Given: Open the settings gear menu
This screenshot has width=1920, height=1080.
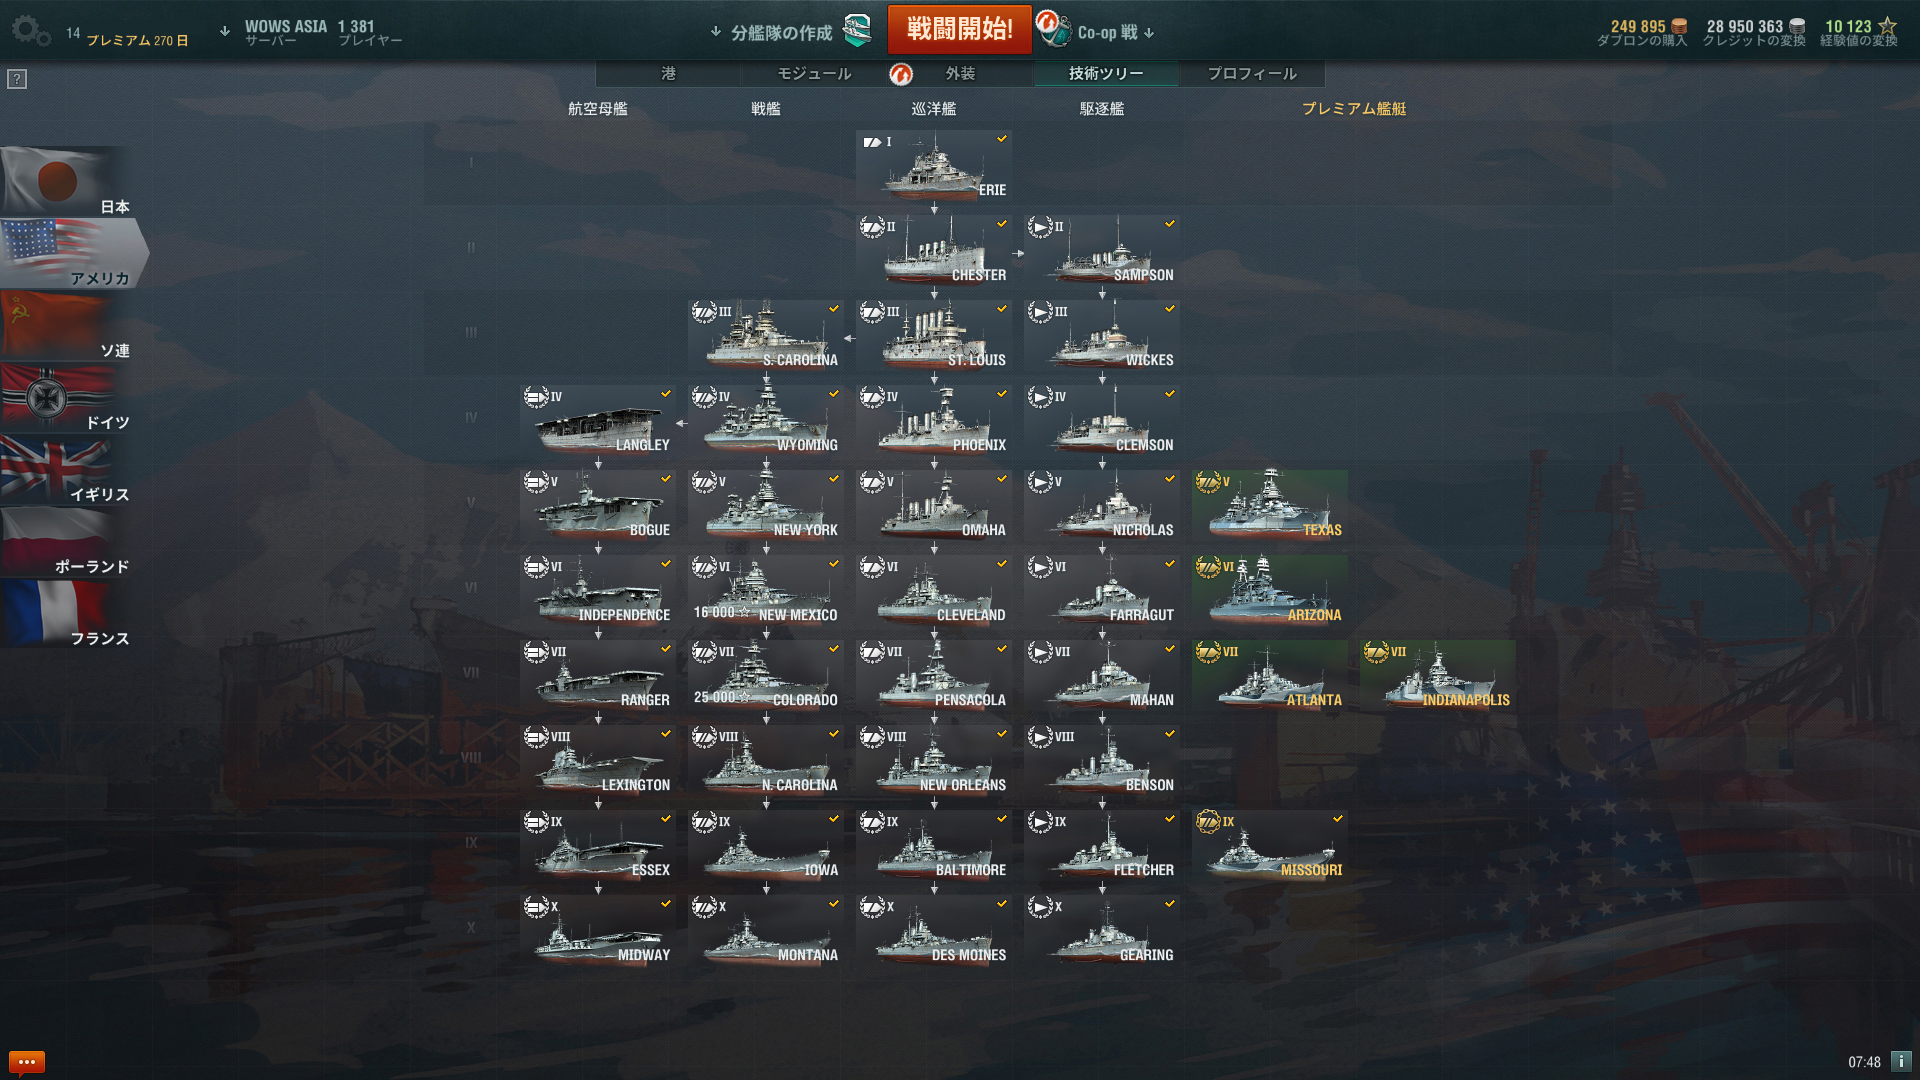Looking at the screenshot, I should point(30,30).
